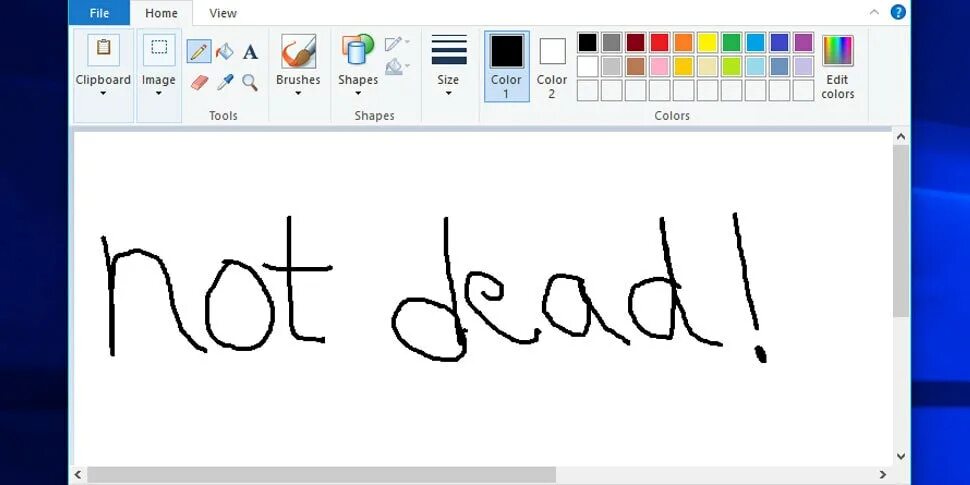Activate Color 1 foreground button
This screenshot has width=970, height=485.
click(507, 67)
